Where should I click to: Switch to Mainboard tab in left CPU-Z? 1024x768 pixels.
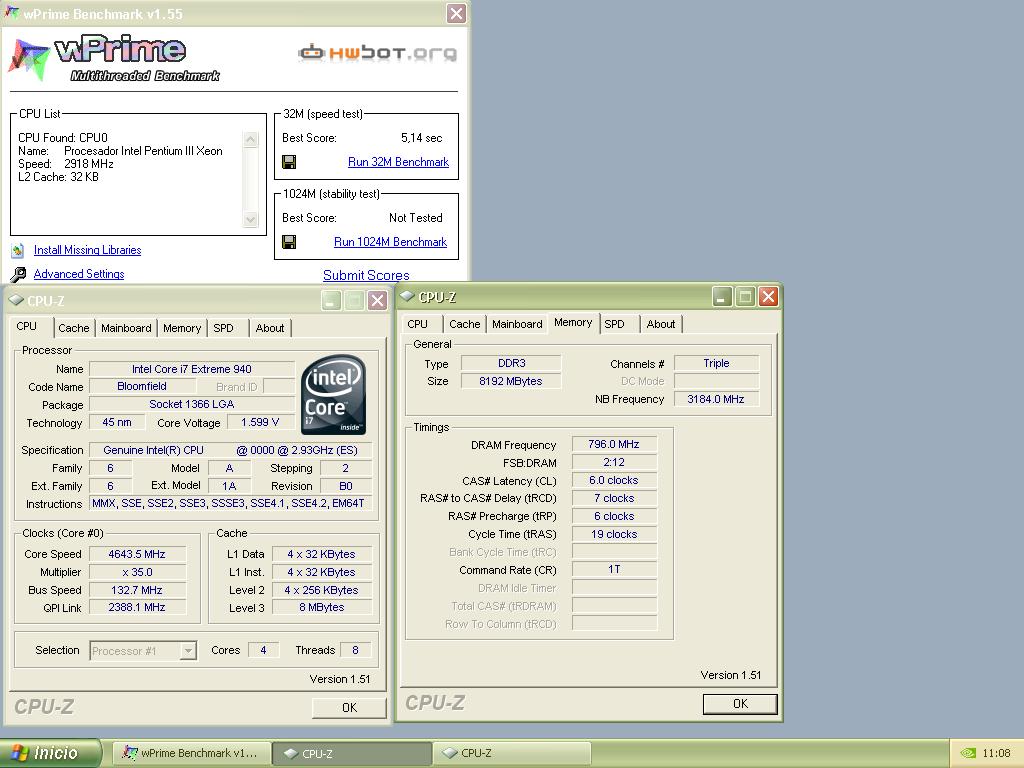pyautogui.click(x=126, y=328)
